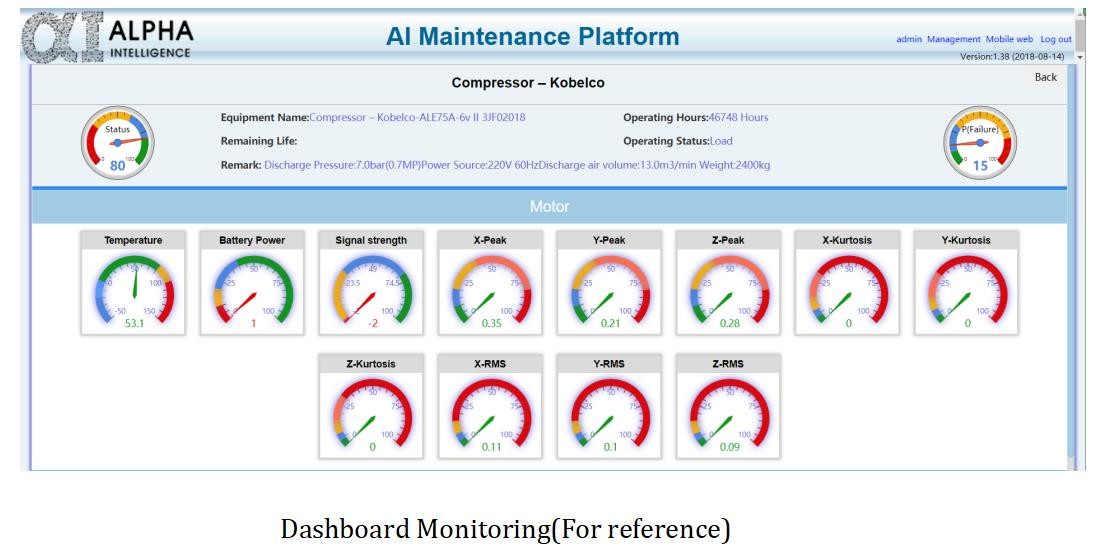Click the Version:1.38 text
Image resolution: width=1110 pixels, height=552 pixels.
tap(1012, 56)
